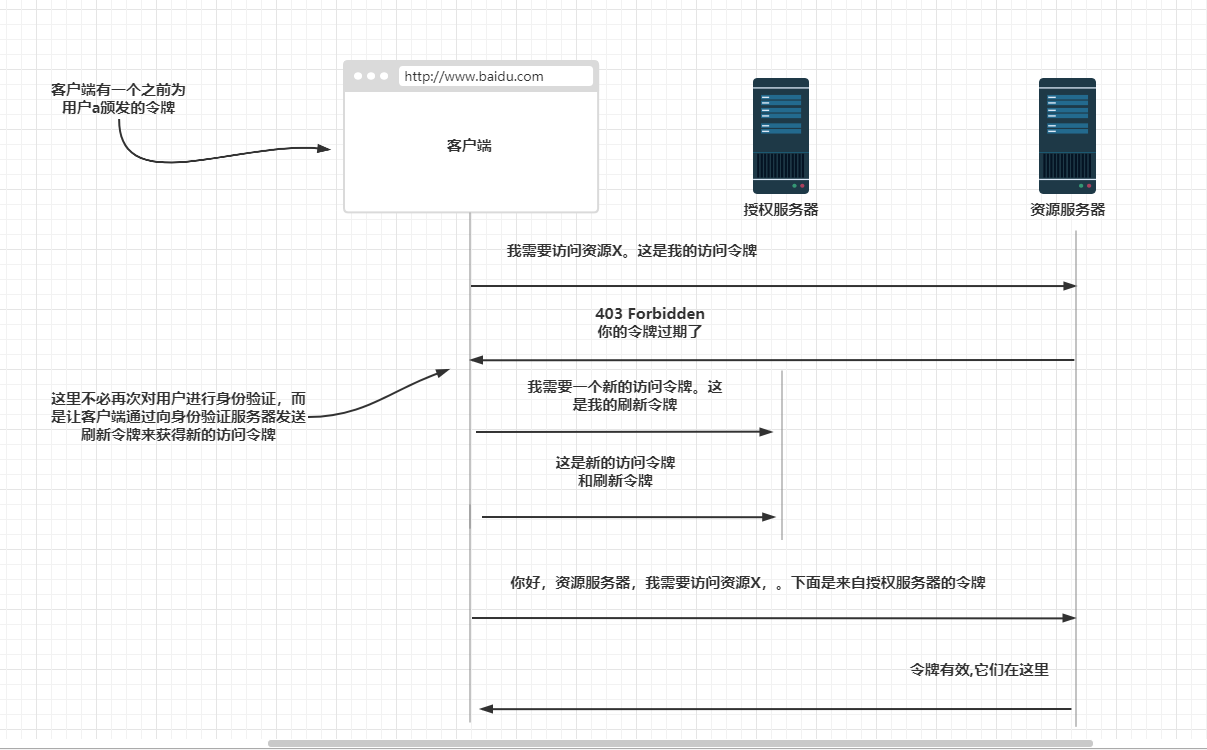Select the text 我需要一个新的访问令牌。这是我的刷新令牌
The height and width of the screenshot is (750, 1207).
625,396
